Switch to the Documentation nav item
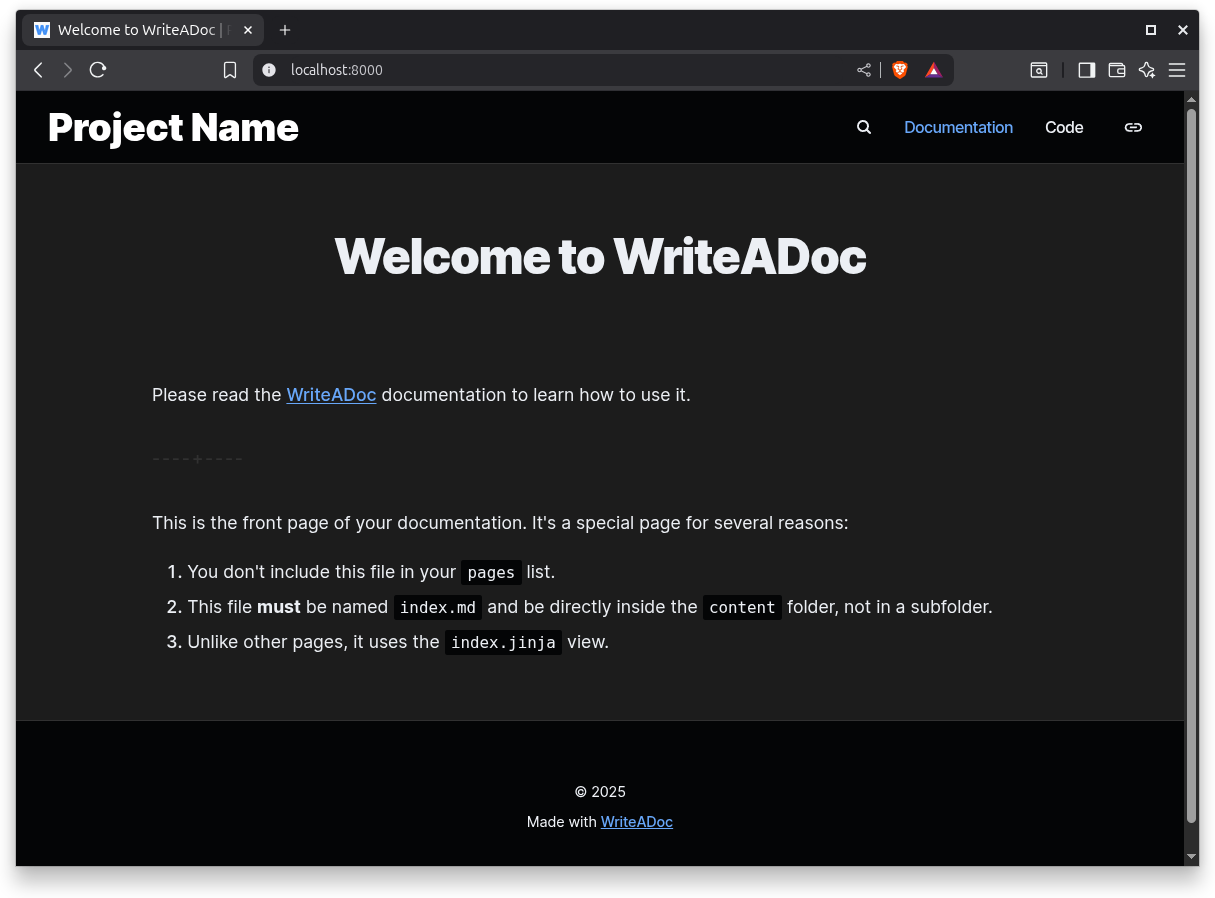 [958, 127]
